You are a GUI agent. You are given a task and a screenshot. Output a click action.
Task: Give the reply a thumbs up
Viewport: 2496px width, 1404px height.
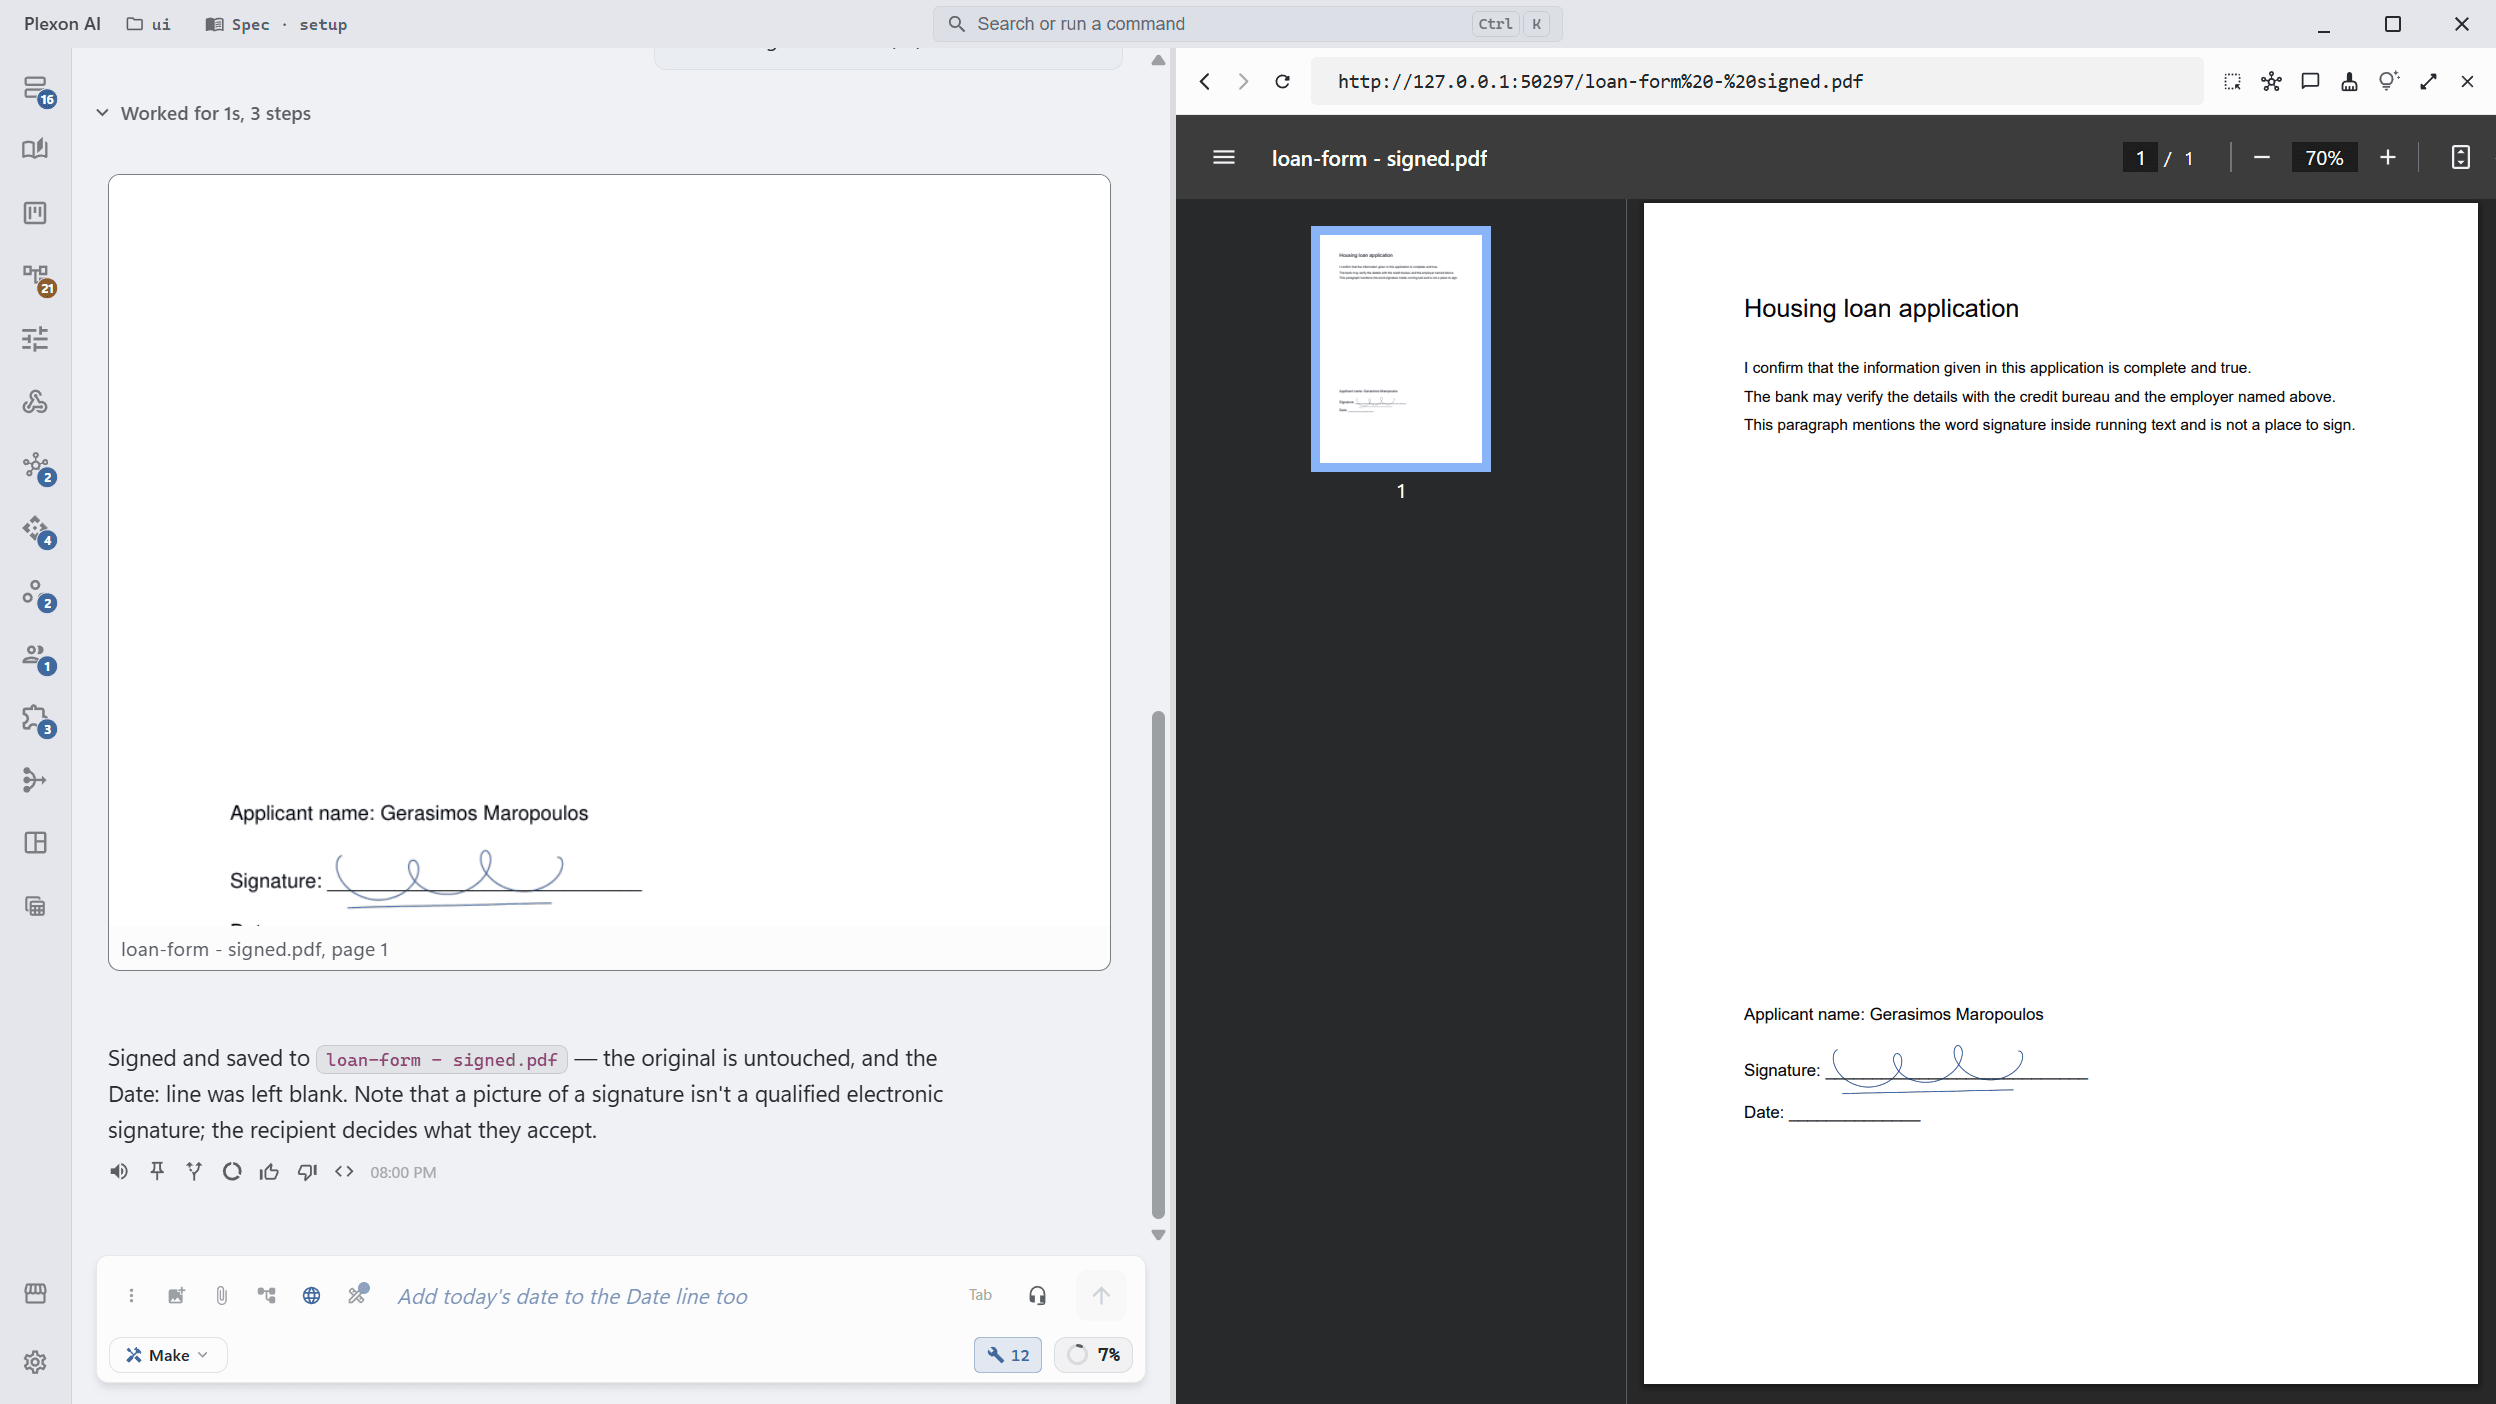(269, 1171)
